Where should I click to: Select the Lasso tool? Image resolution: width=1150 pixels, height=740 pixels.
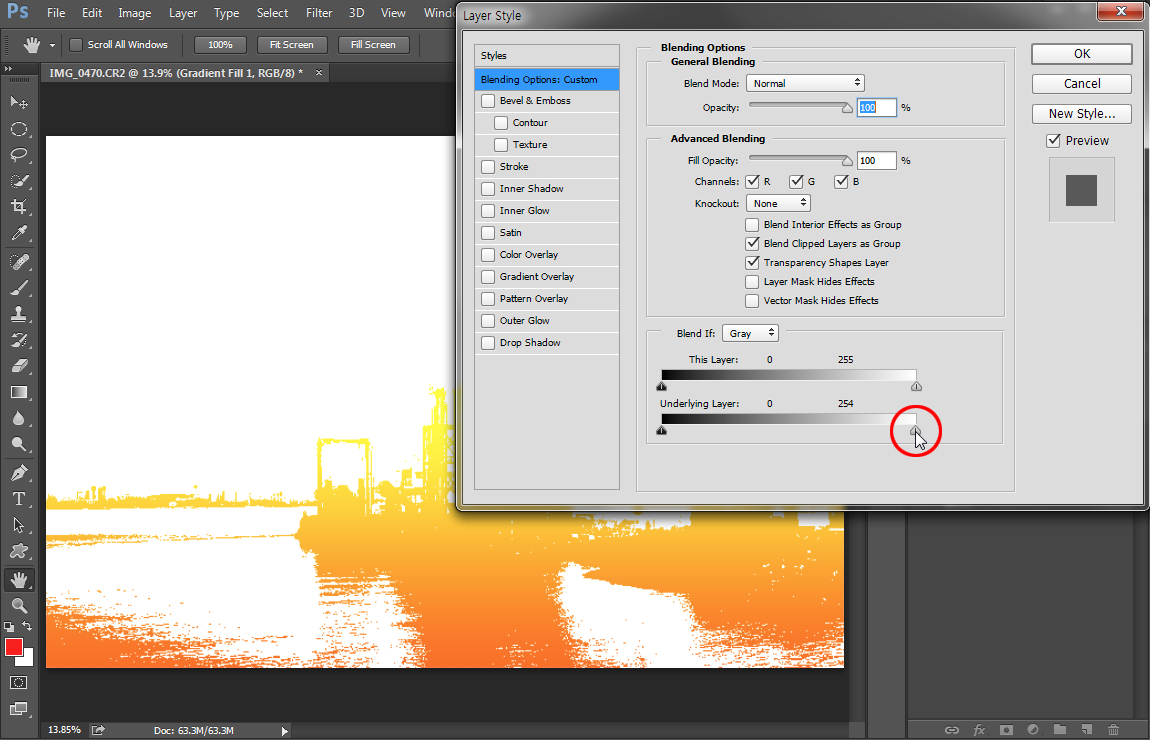[x=19, y=155]
